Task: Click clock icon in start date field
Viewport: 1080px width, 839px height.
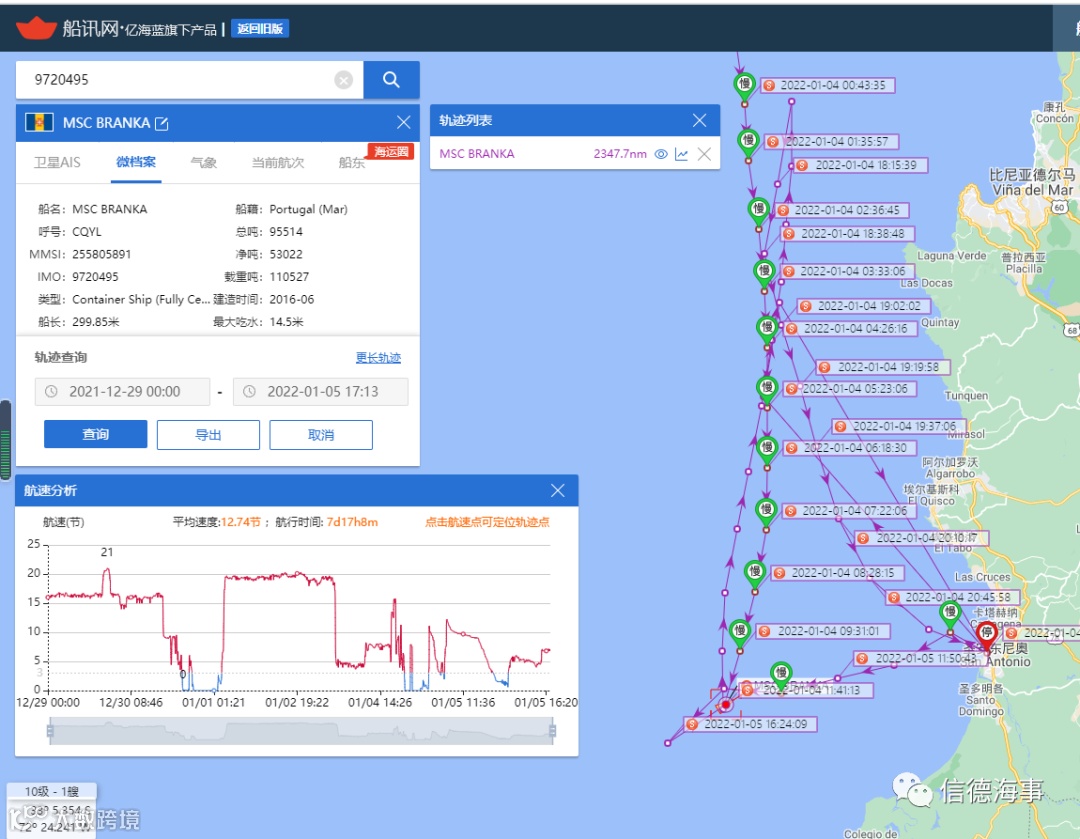Action: (51, 391)
